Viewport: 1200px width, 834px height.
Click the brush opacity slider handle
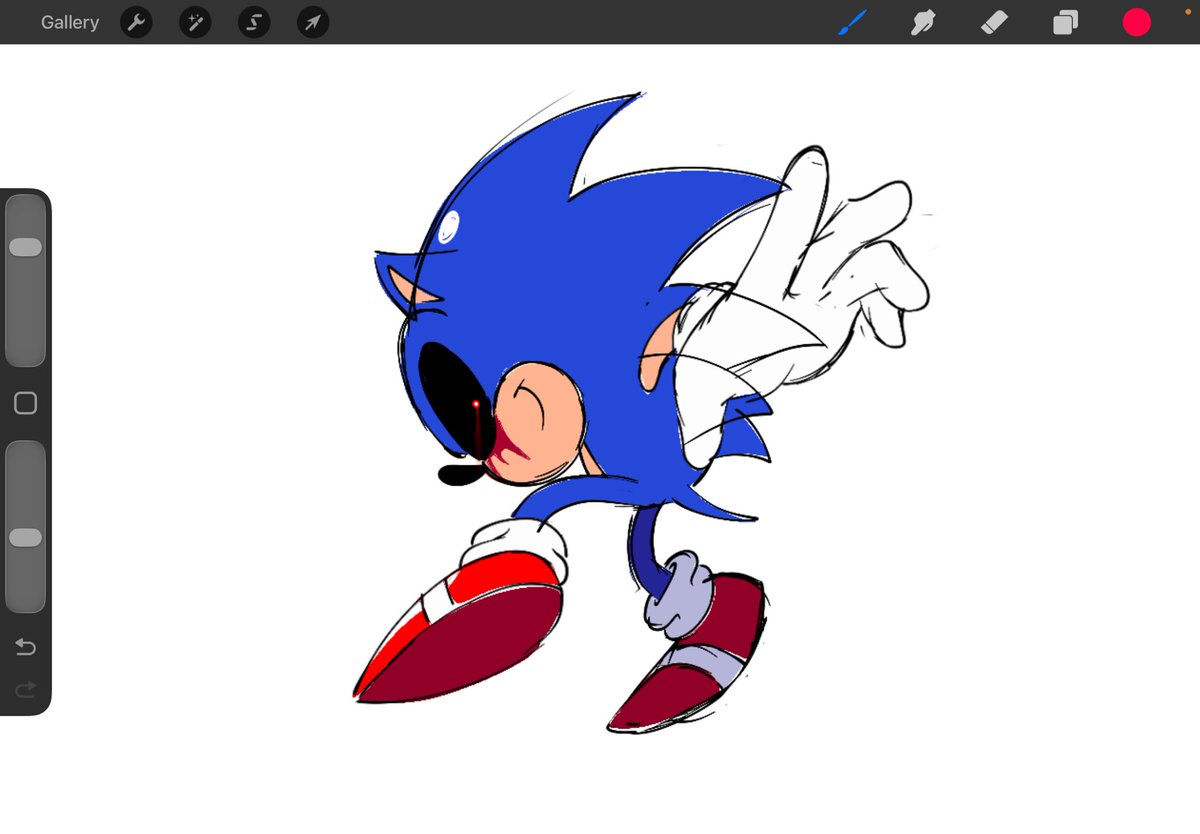click(x=25, y=538)
